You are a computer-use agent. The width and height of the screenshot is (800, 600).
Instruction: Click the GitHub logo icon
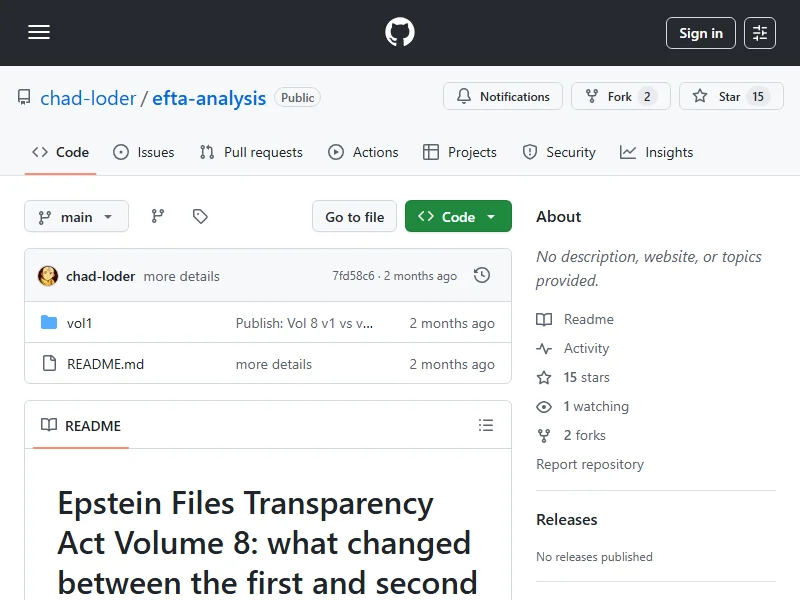click(x=400, y=33)
